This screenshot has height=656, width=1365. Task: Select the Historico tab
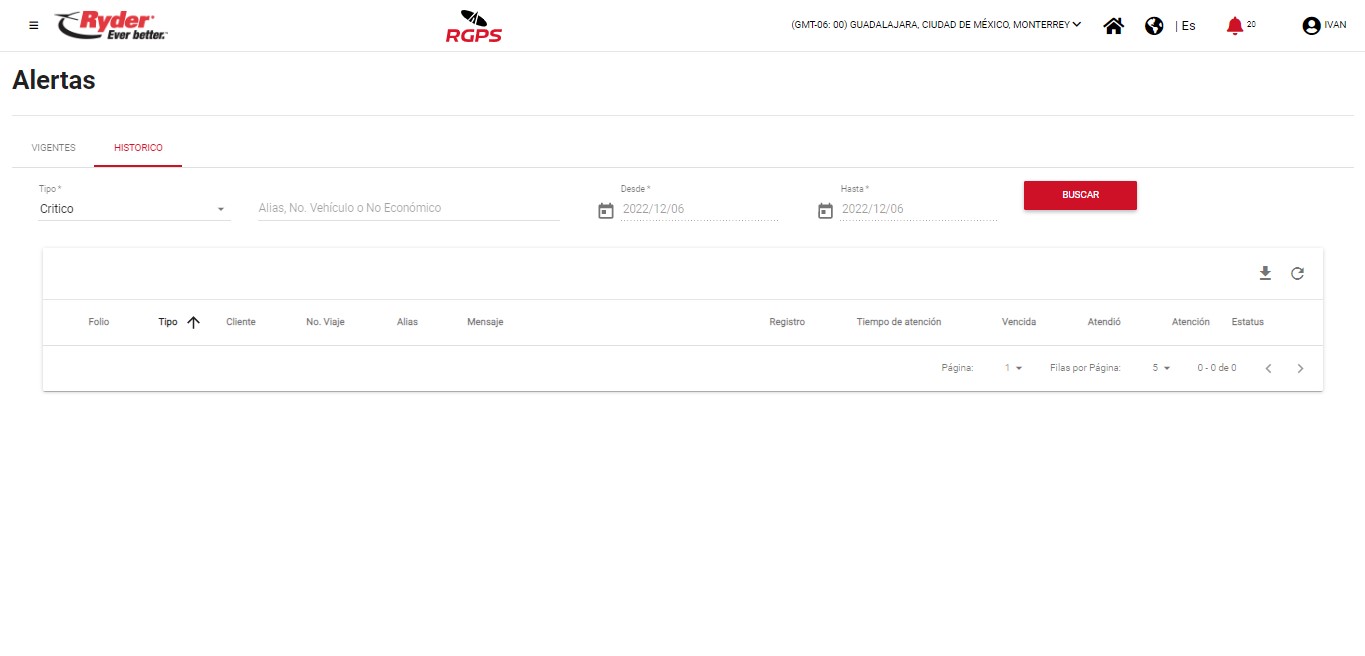pyautogui.click(x=138, y=148)
